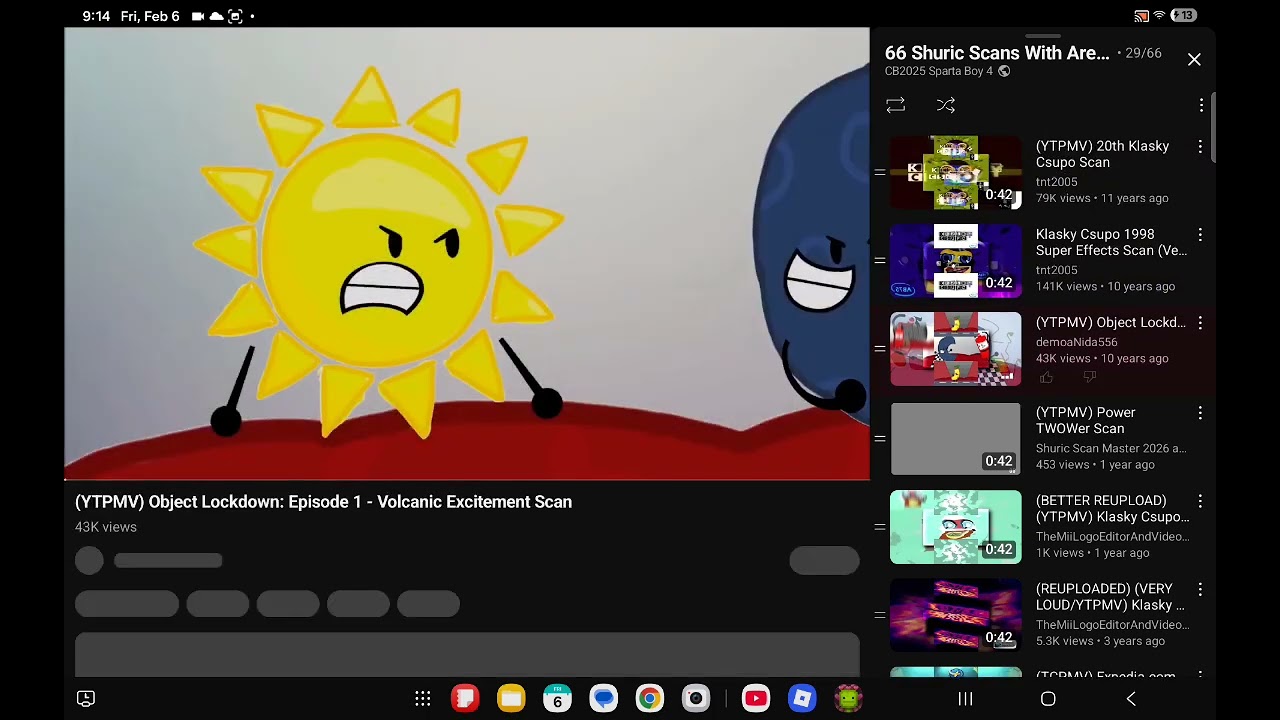This screenshot has width=1280, height=720.
Task: Select the Object Lockdown playlist thumbnail
Action: (956, 349)
